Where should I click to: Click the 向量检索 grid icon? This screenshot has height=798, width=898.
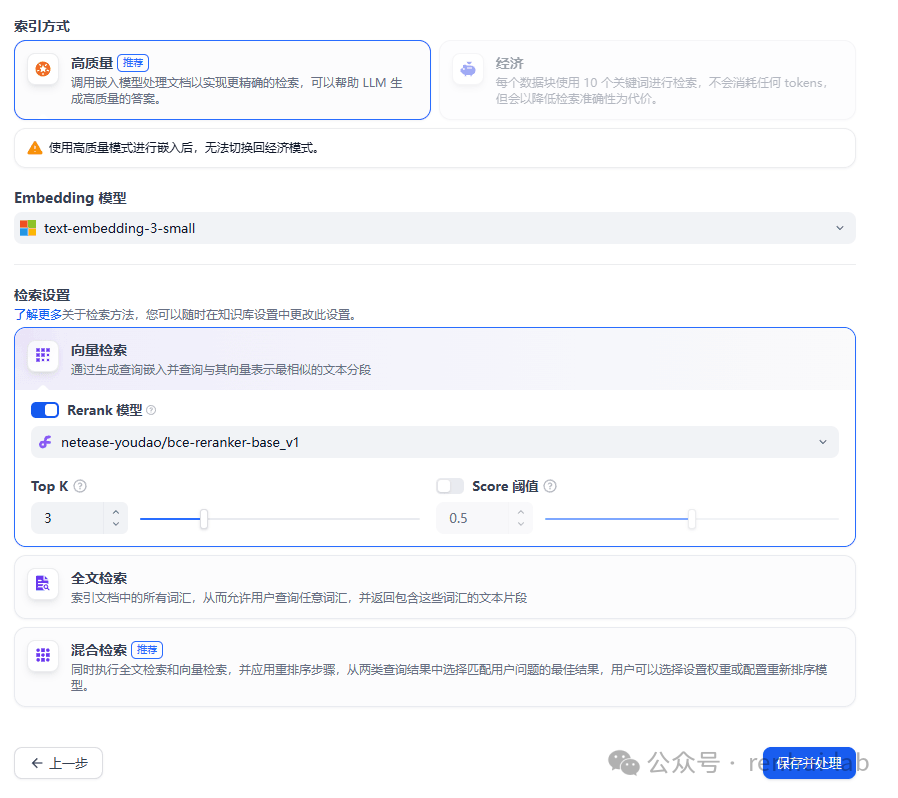[41, 356]
